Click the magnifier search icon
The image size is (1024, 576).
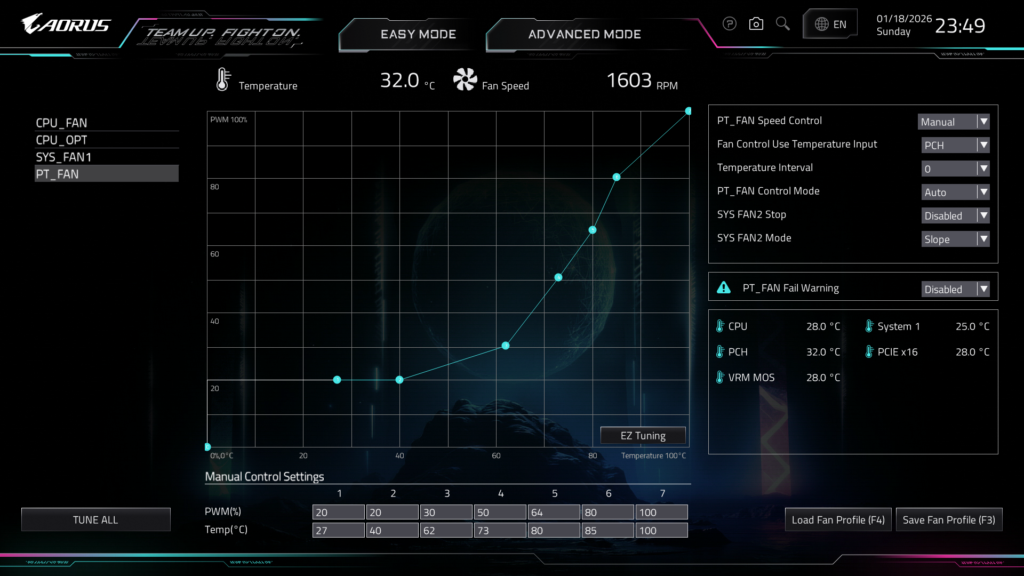pos(783,24)
